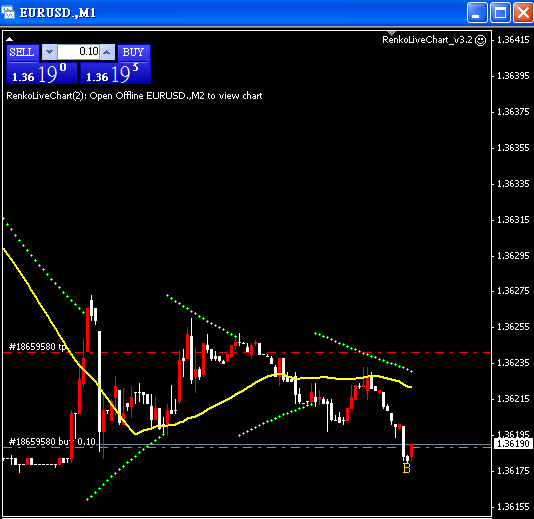Click the BUY button in one-click panel
The image size is (534, 519).
pyautogui.click(x=134, y=53)
